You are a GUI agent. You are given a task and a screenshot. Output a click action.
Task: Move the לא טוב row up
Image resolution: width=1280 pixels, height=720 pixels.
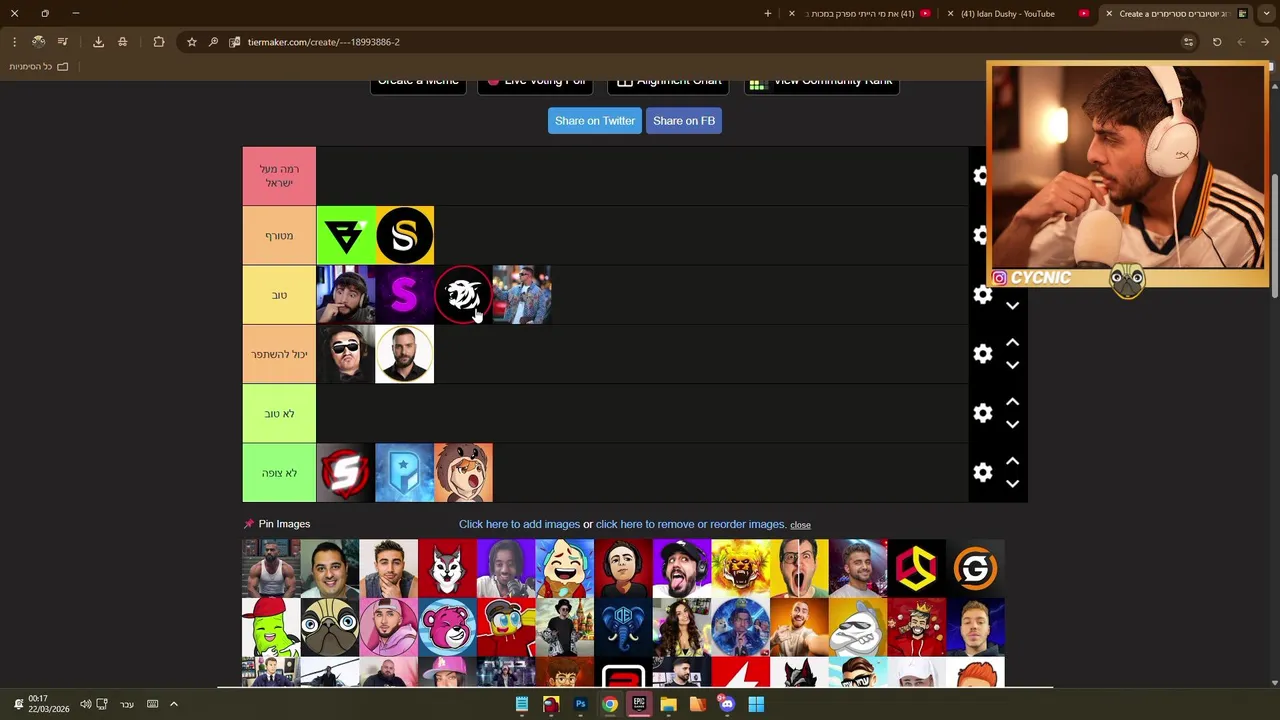click(x=1012, y=402)
